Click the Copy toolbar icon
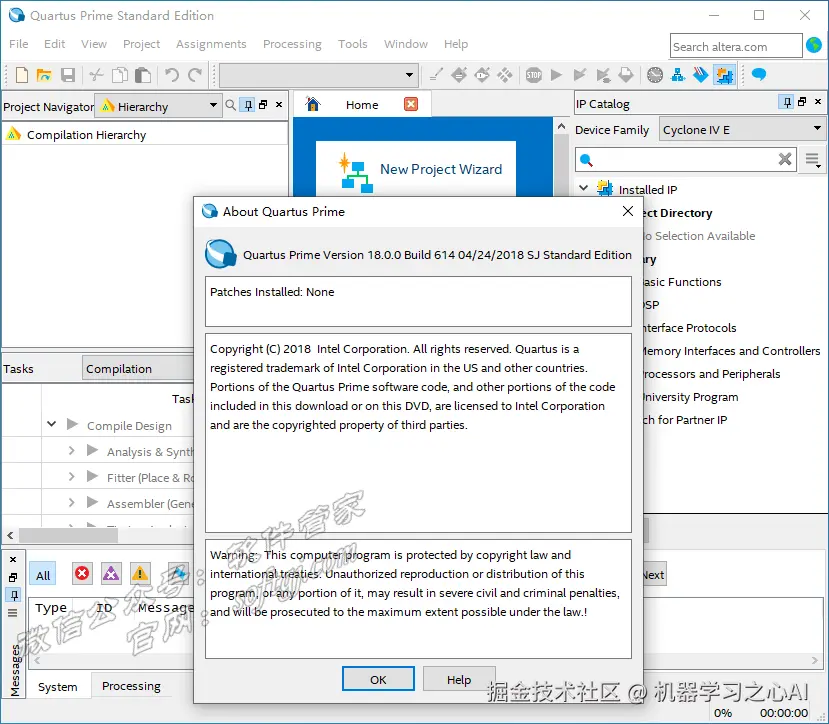The width and height of the screenshot is (829, 724). tap(119, 75)
